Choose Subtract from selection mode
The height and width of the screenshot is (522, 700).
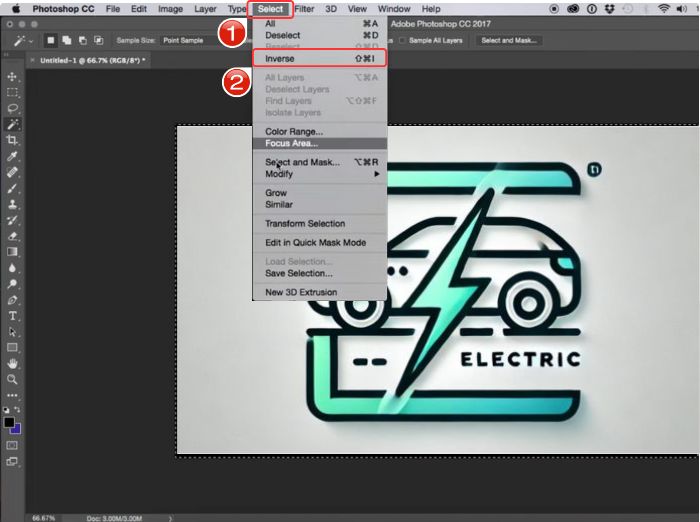(83, 41)
